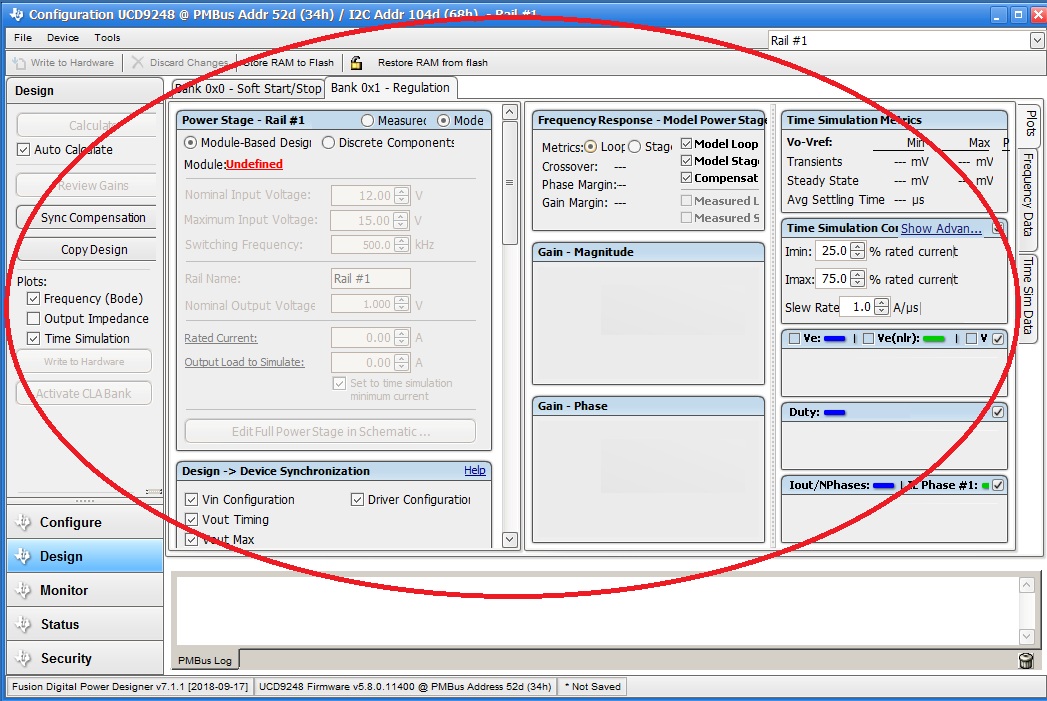Open the Configure section
The image size is (1047, 701).
click(x=85, y=522)
